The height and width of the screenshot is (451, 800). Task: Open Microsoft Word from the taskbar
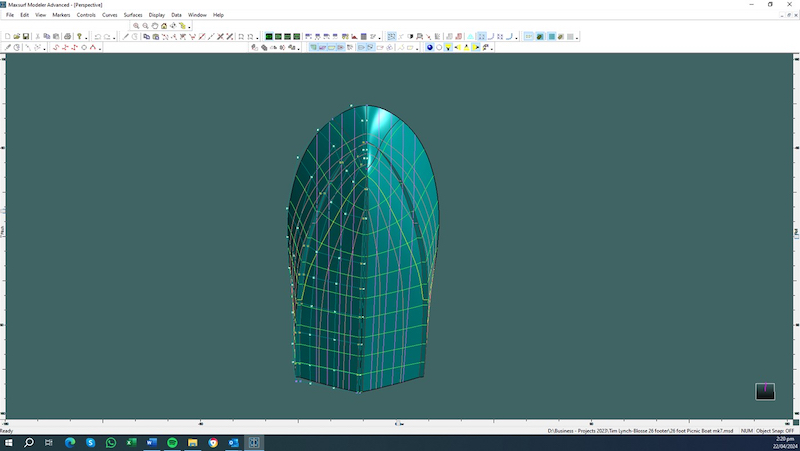(152, 442)
